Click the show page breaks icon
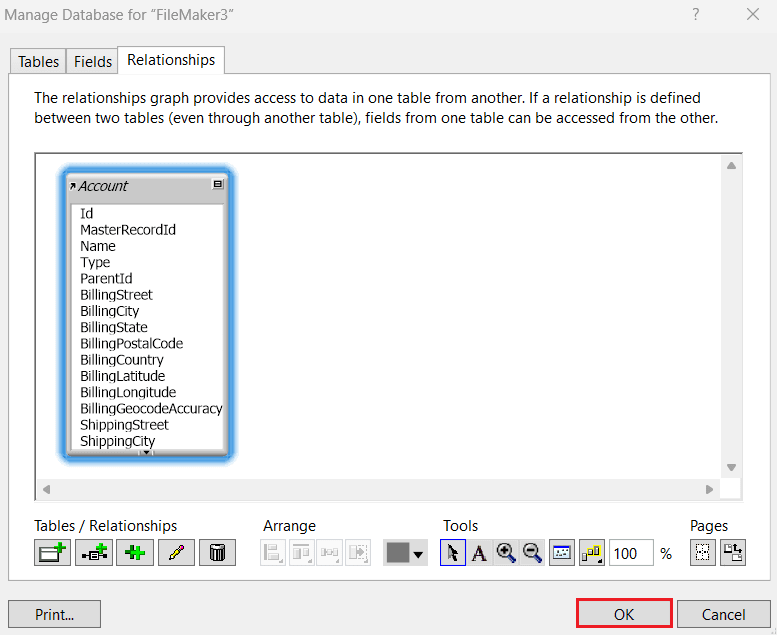This screenshot has height=635, width=777. 704,553
